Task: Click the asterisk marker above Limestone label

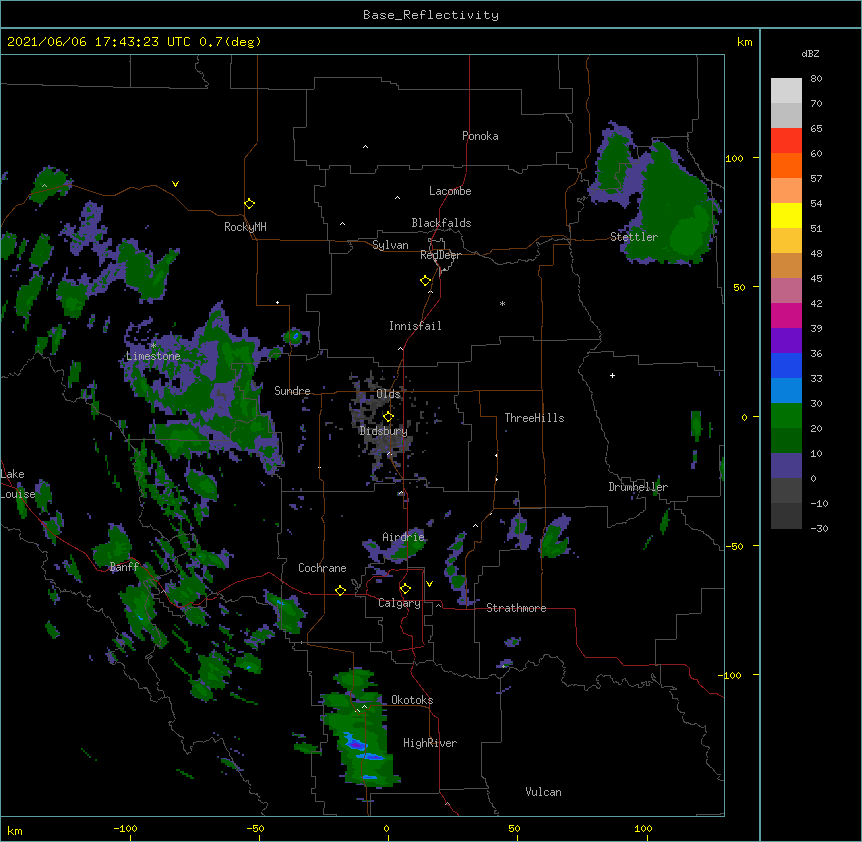Action: (154, 345)
